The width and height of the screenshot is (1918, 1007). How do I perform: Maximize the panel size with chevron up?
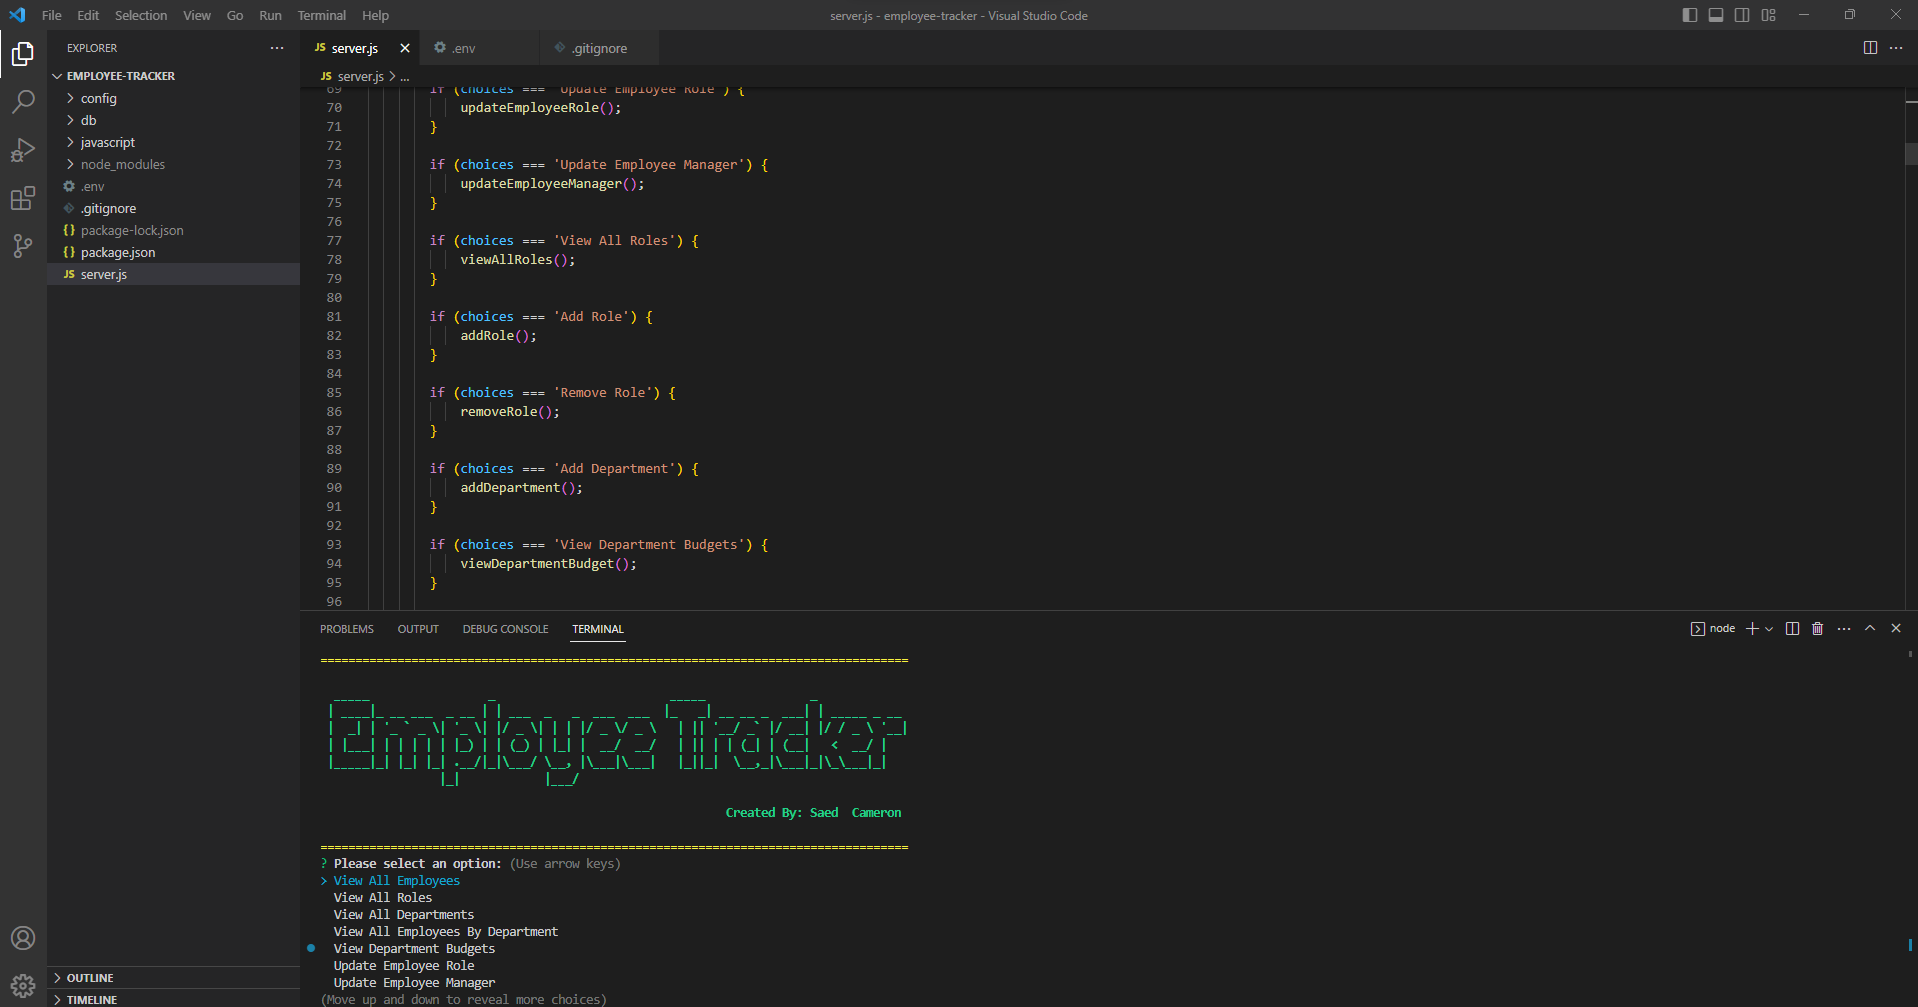1870,629
